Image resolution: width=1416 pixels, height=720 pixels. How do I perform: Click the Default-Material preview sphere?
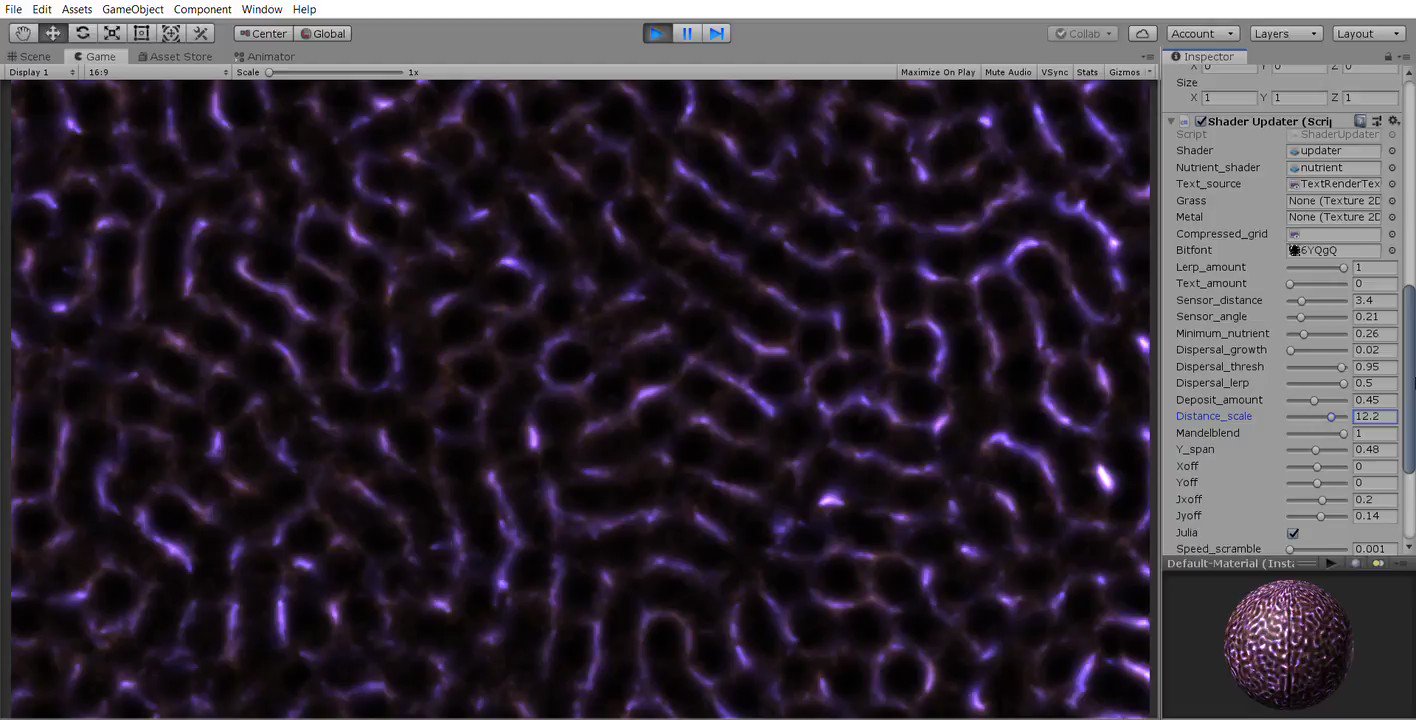[x=1288, y=640]
